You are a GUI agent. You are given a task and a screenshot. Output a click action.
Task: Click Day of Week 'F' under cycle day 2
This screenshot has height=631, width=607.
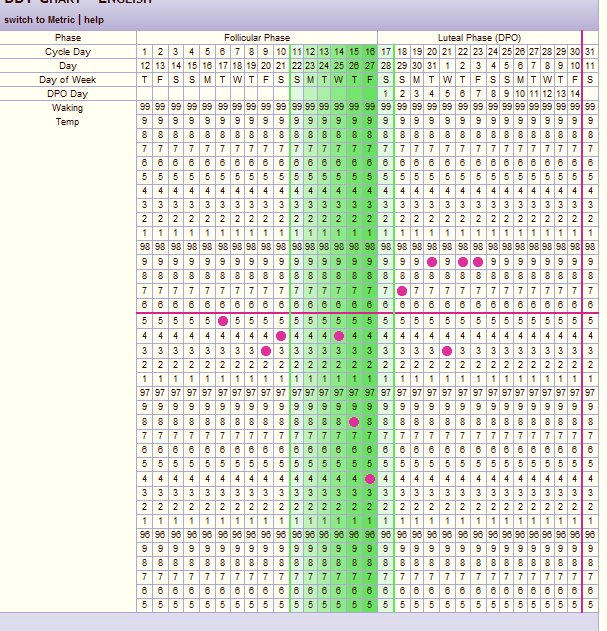160,80
